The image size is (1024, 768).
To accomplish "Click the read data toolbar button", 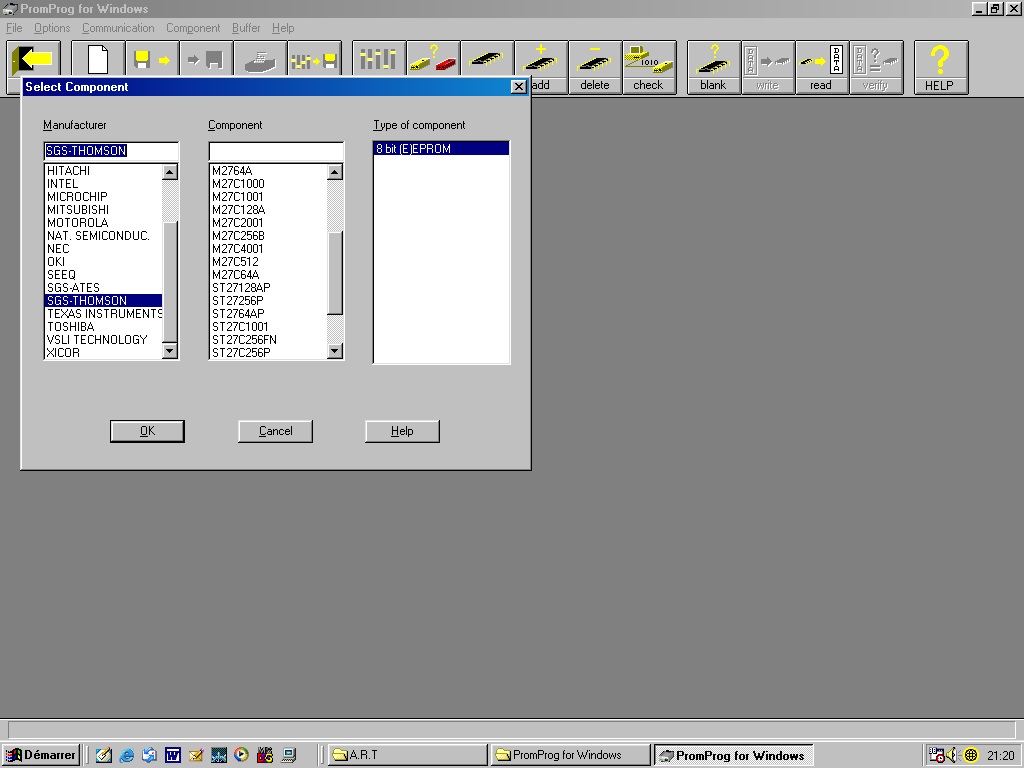I will point(822,67).
